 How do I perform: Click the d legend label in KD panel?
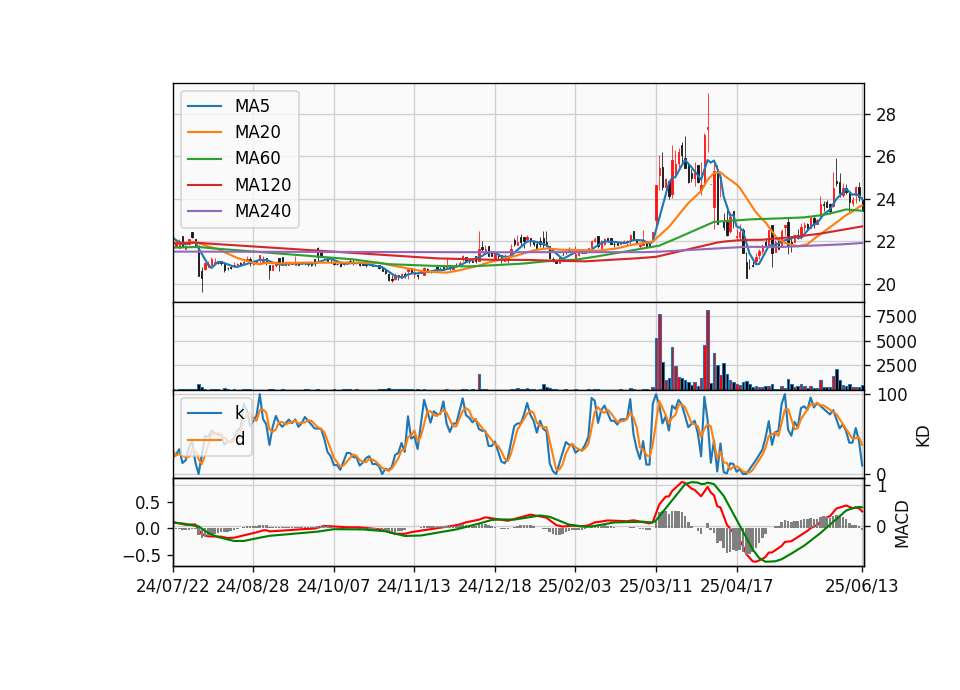pyautogui.click(x=240, y=439)
